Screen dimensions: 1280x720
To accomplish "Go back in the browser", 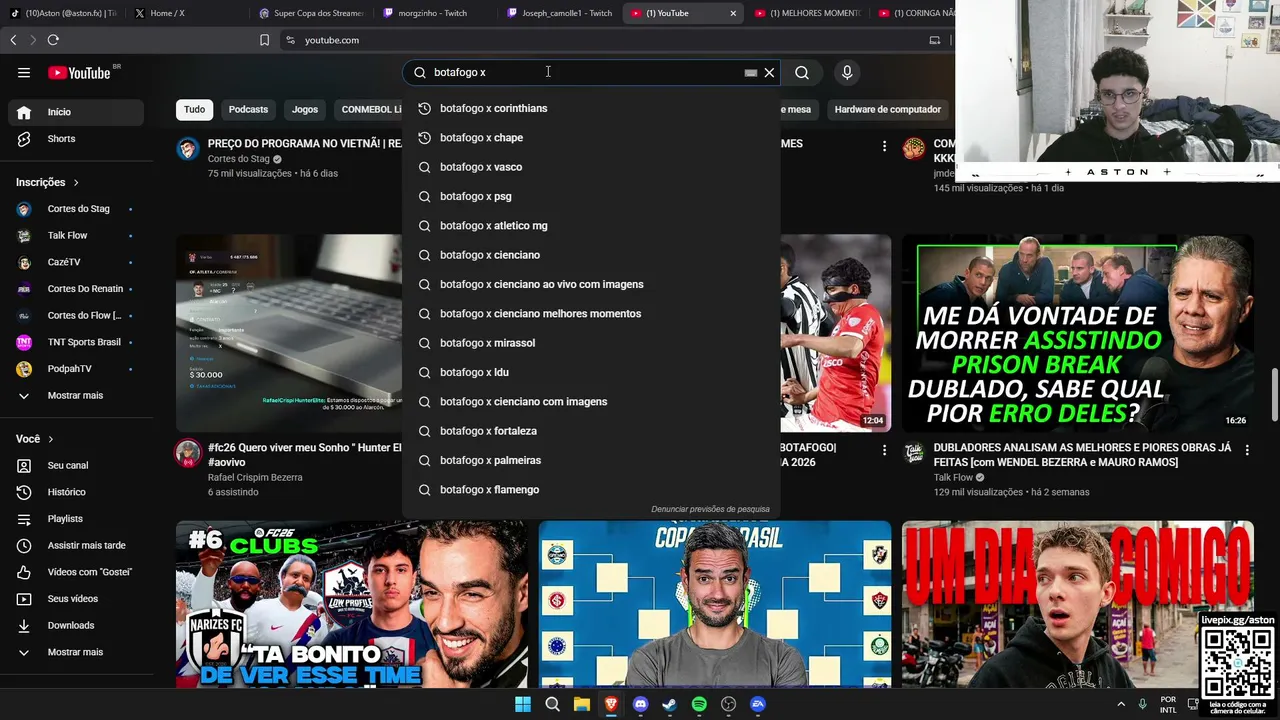I will pos(13,40).
